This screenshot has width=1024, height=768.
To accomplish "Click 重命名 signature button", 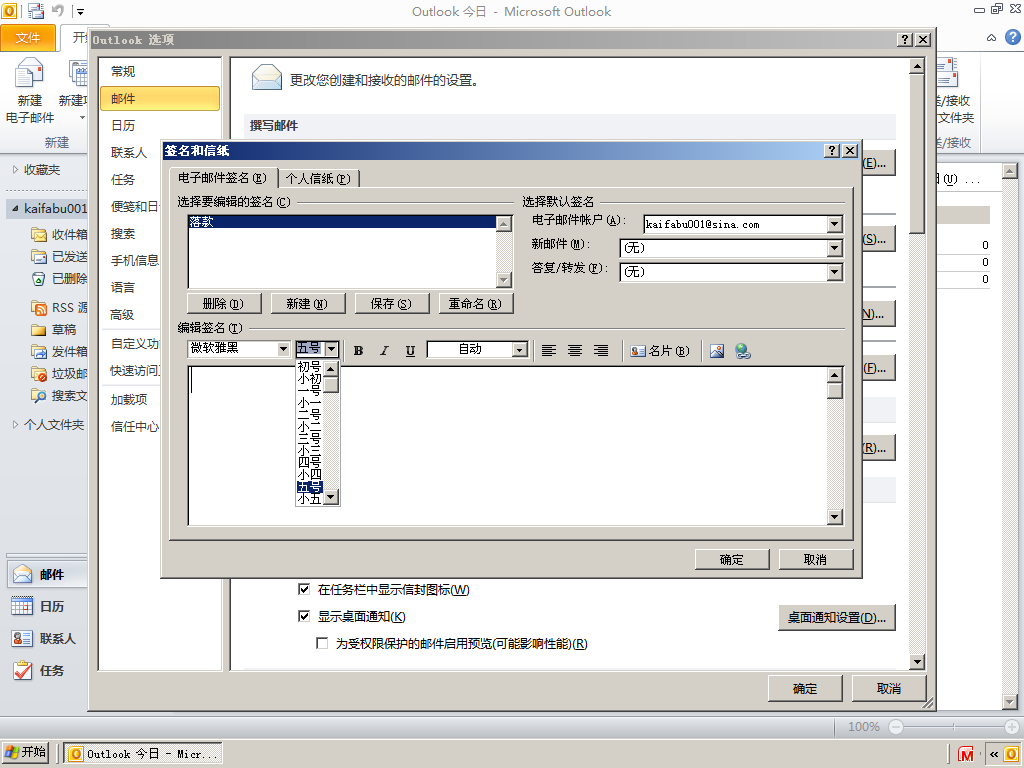I will [475, 304].
